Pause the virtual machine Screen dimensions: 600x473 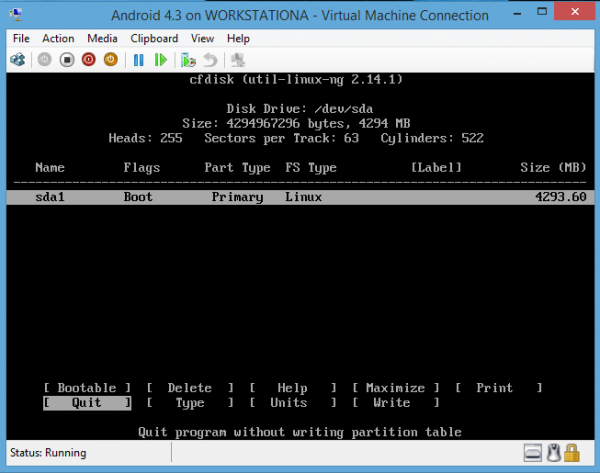[139, 60]
